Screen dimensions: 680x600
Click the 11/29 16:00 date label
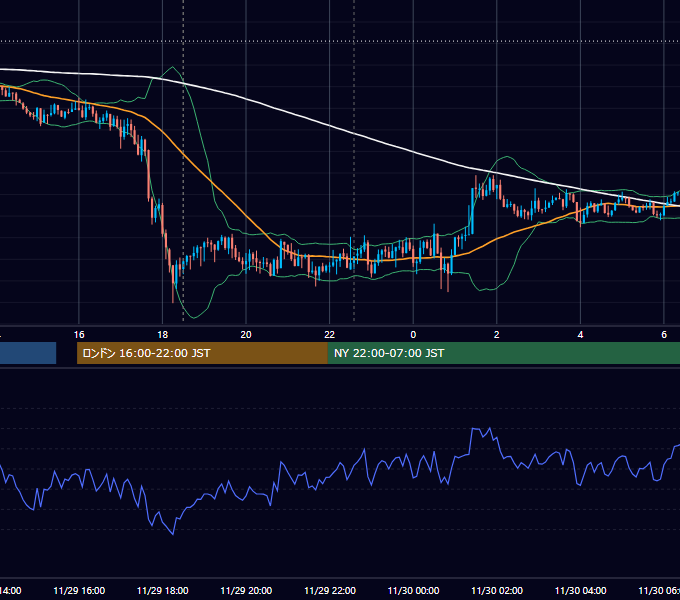[79, 590]
